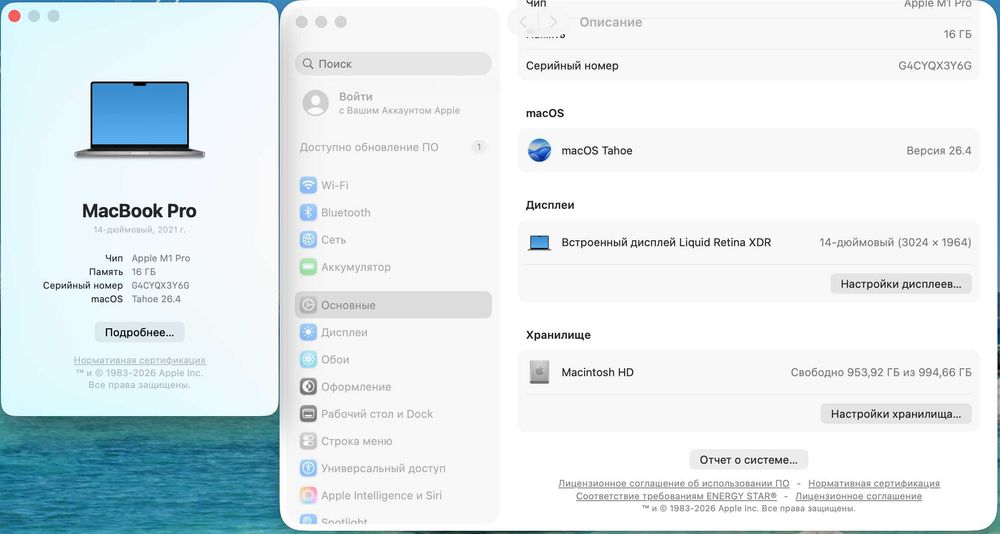The width and height of the screenshot is (1000, 534).
Task: Open Лицензионное соглашение об использовании ПО
Action: (x=673, y=484)
